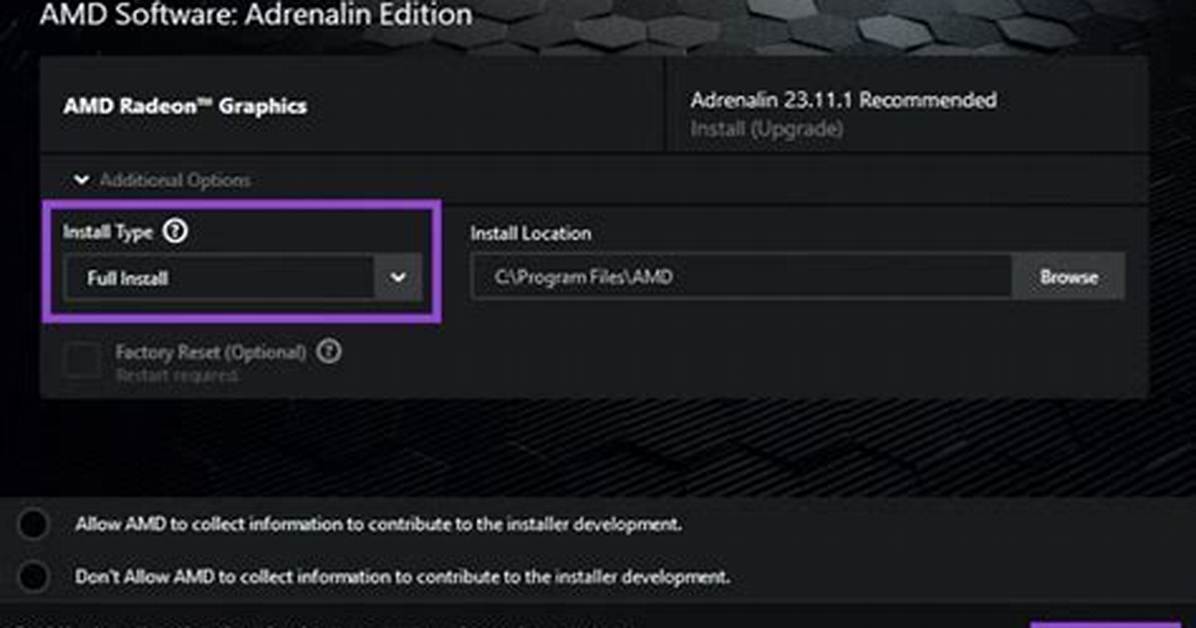The image size is (1196, 628).
Task: Enable the Factory Reset checkbox
Action: click(82, 360)
